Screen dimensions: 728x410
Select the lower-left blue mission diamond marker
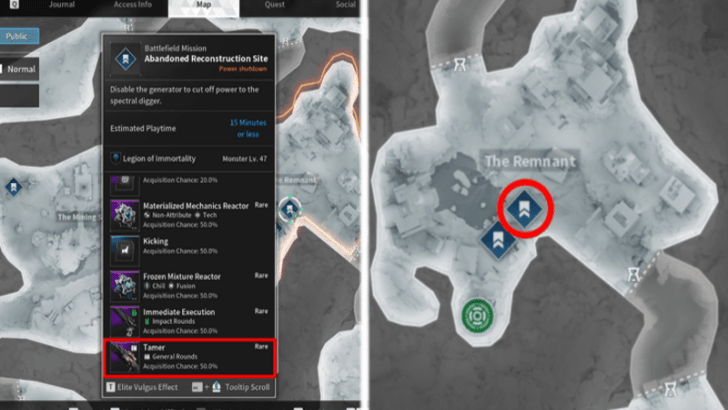tap(495, 241)
